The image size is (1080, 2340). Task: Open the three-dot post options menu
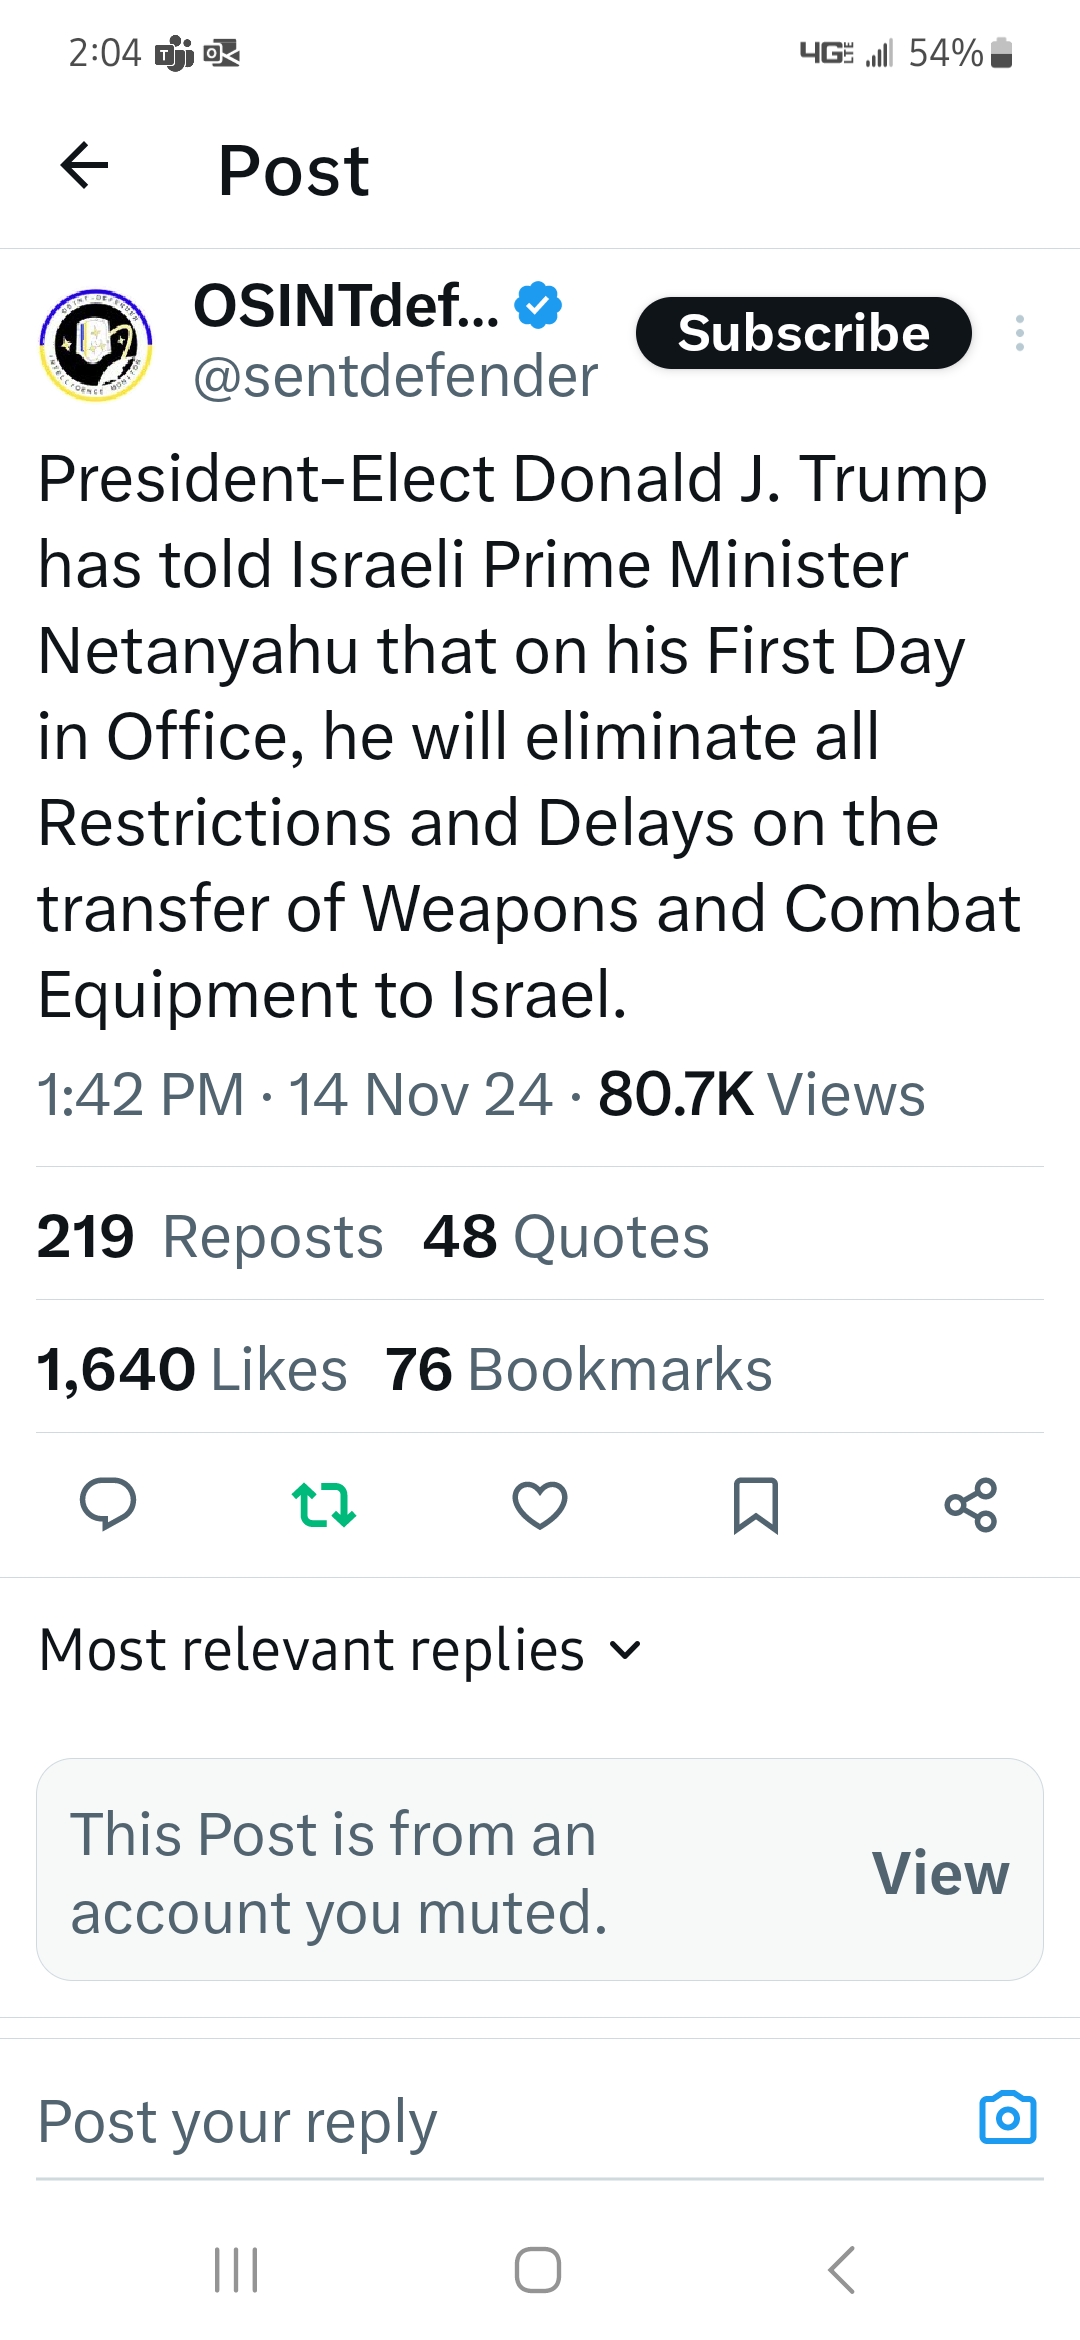(x=1019, y=333)
